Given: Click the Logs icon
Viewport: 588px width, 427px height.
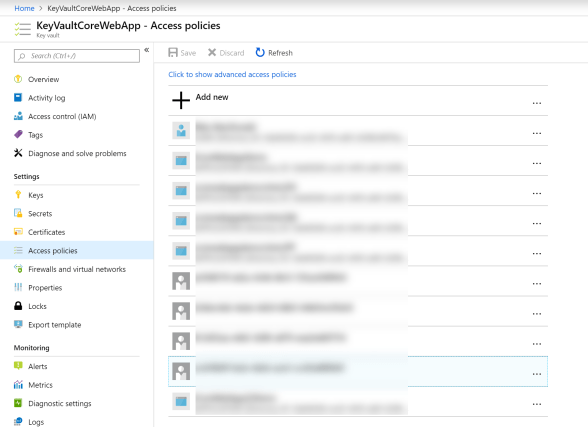Looking at the screenshot, I should [x=18, y=421].
